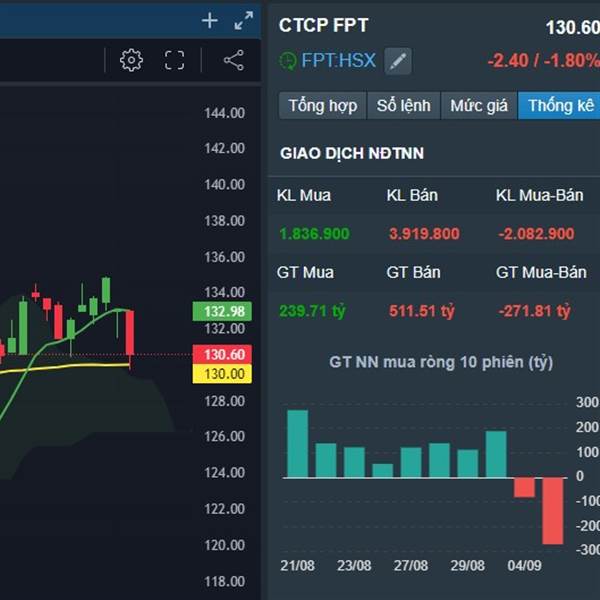Click the 23/08 date label under bar chart
This screenshot has width=600, height=600.
tap(354, 566)
